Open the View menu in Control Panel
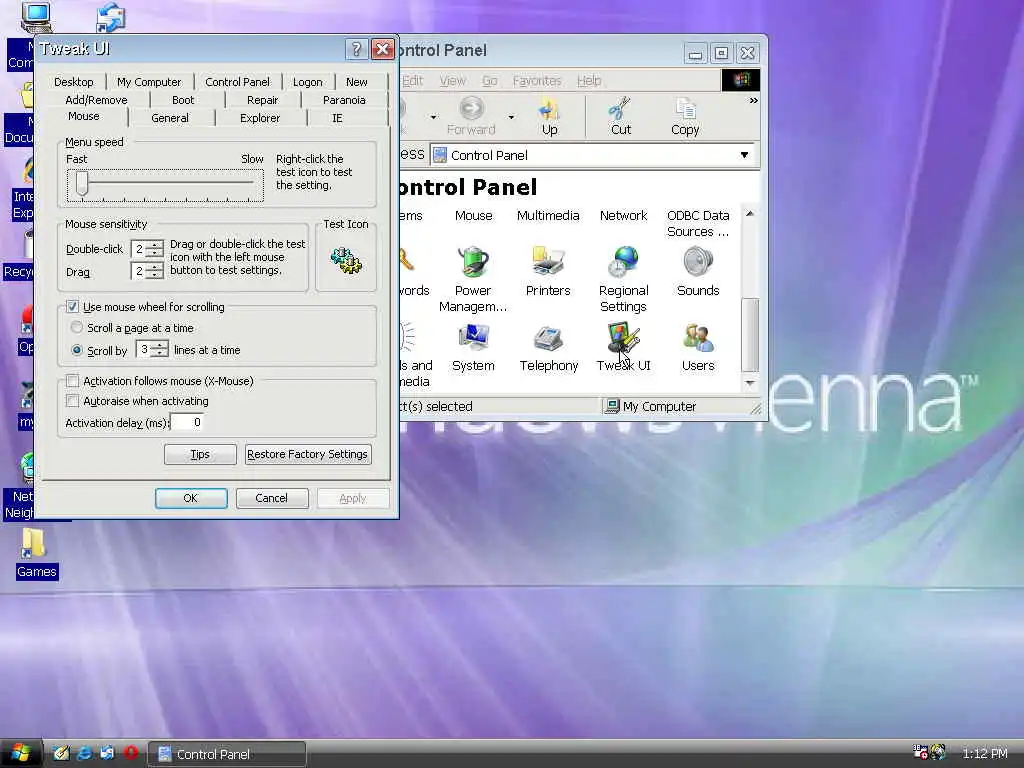Screen dimensions: 1024x768 pos(452,80)
